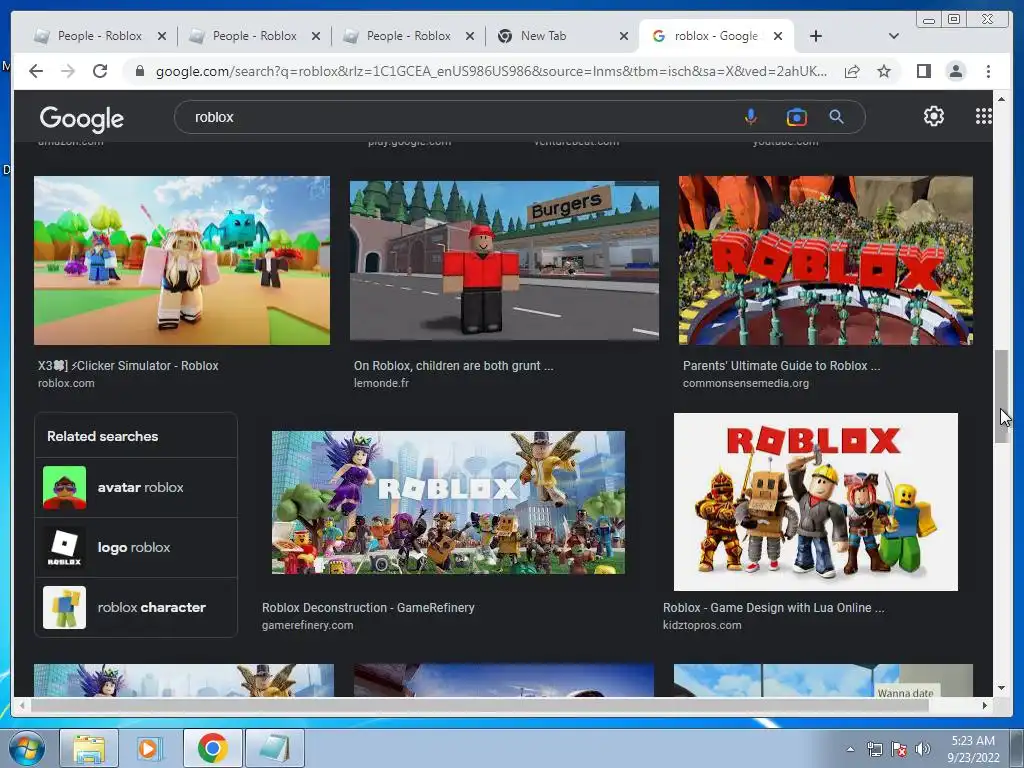1024x768 pixels.
Task: Click the lemonde.fr source text
Action: pyautogui.click(x=381, y=383)
